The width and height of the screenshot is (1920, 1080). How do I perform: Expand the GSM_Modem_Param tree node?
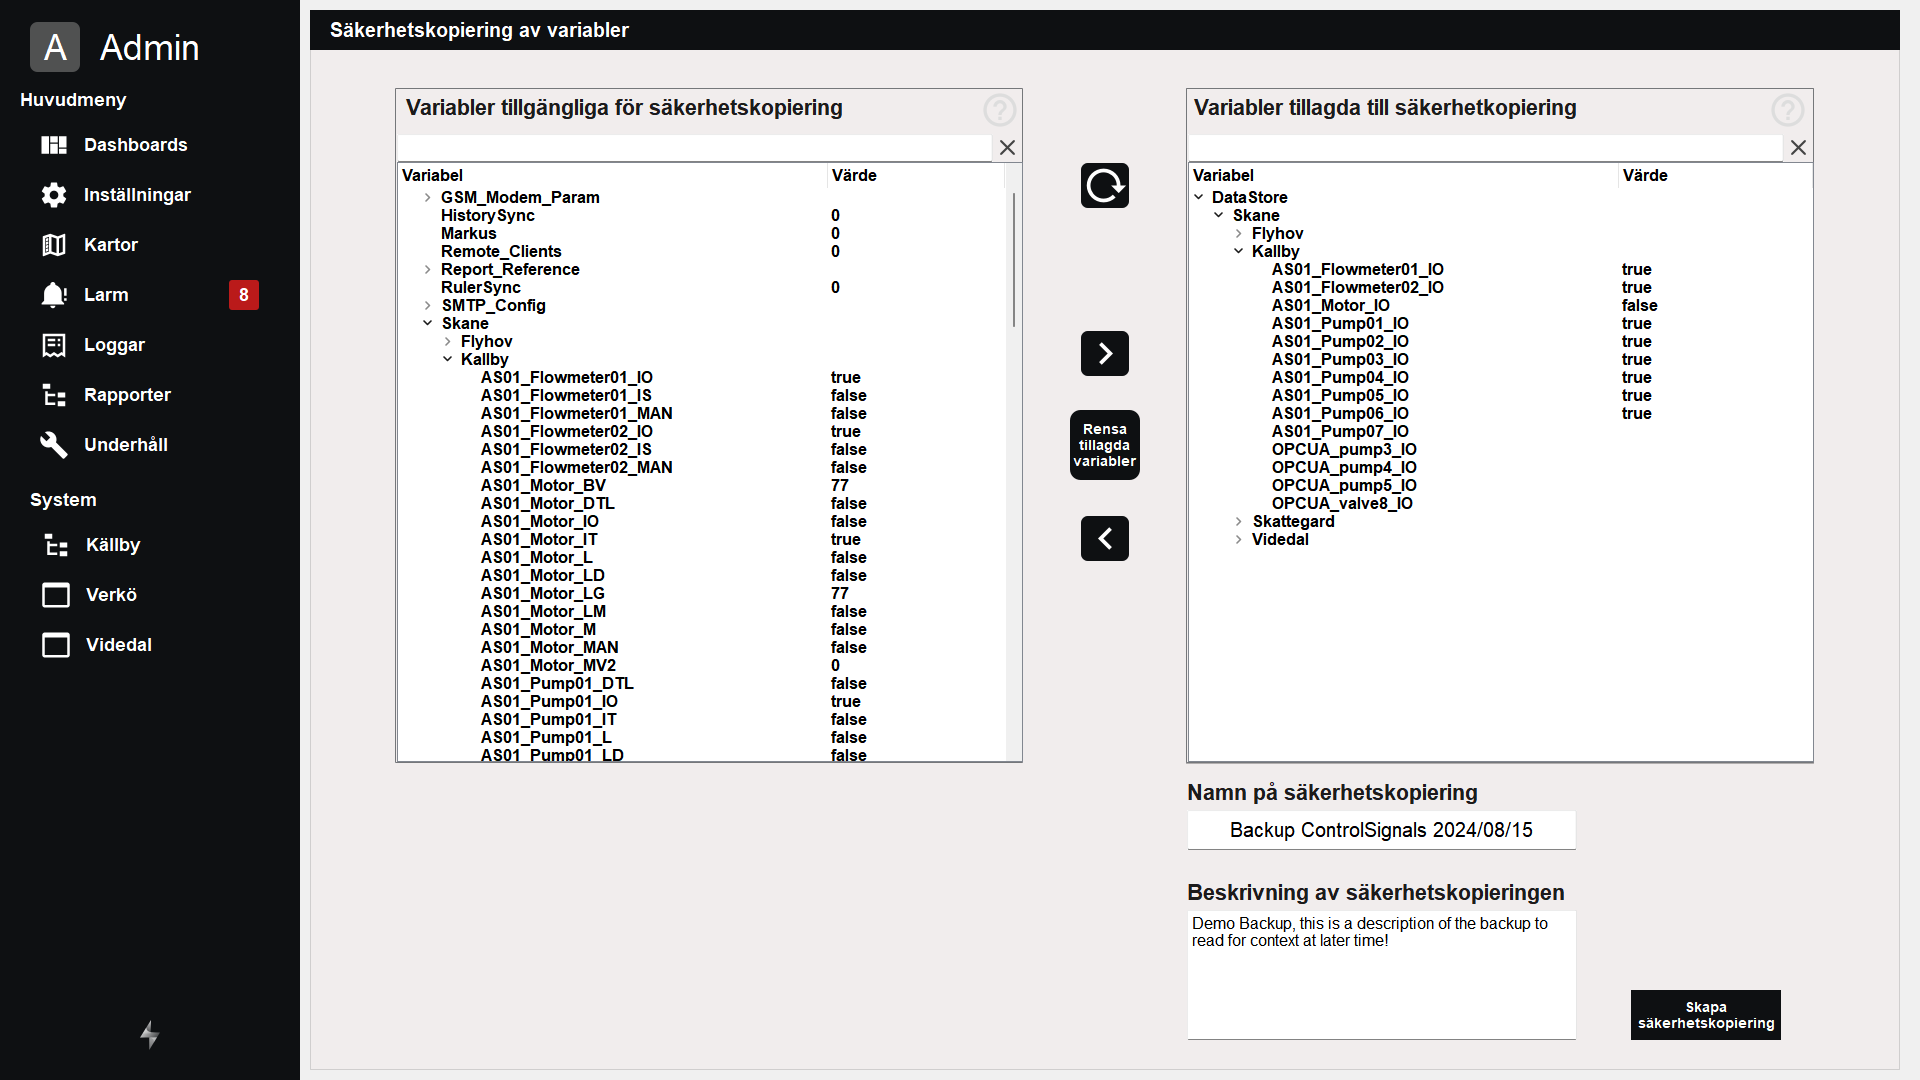coord(428,198)
